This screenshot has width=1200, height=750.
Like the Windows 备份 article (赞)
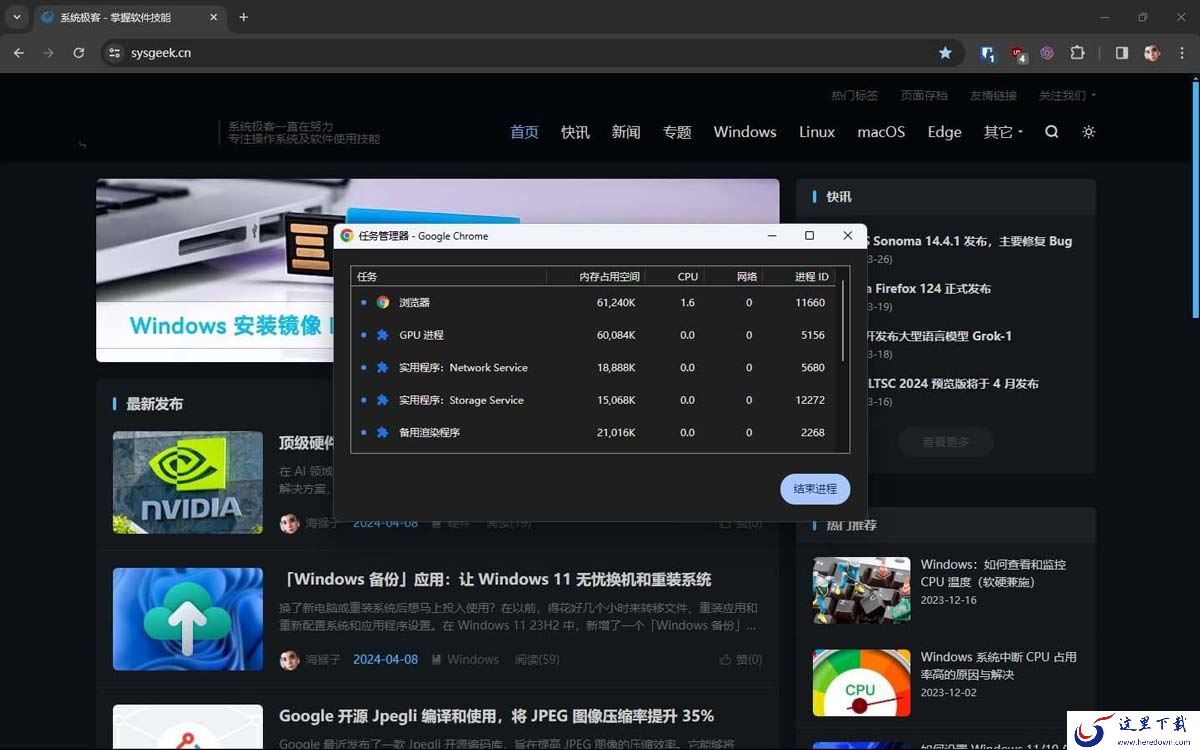point(741,660)
